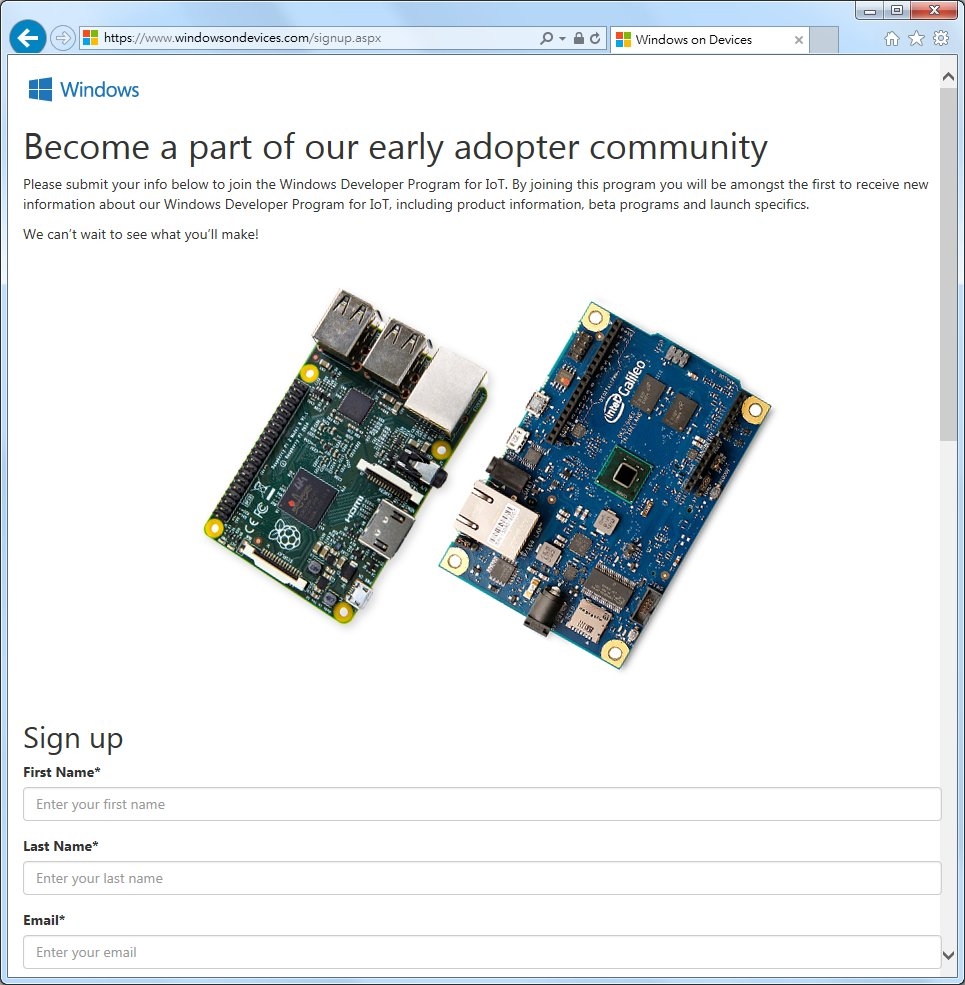Open favorites with the star icon

(x=917, y=39)
